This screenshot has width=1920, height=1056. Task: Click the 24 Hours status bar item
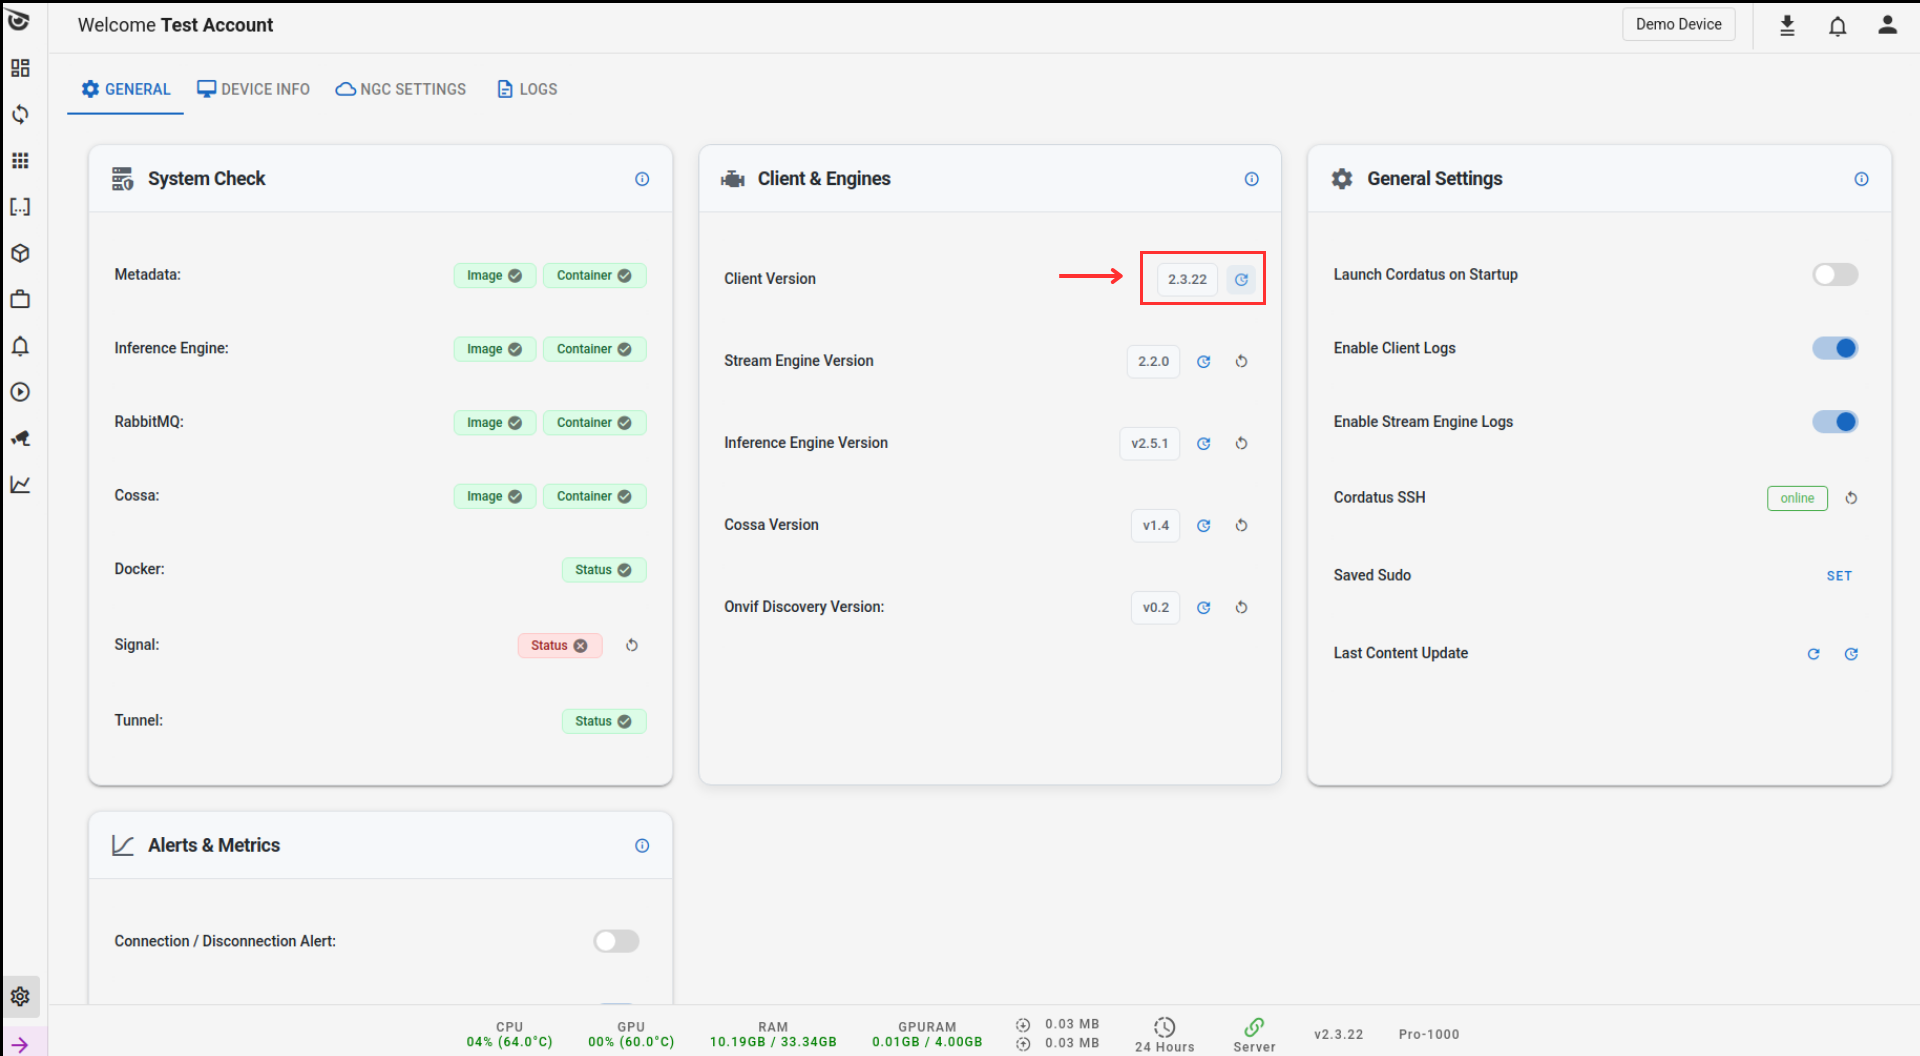(1164, 1034)
